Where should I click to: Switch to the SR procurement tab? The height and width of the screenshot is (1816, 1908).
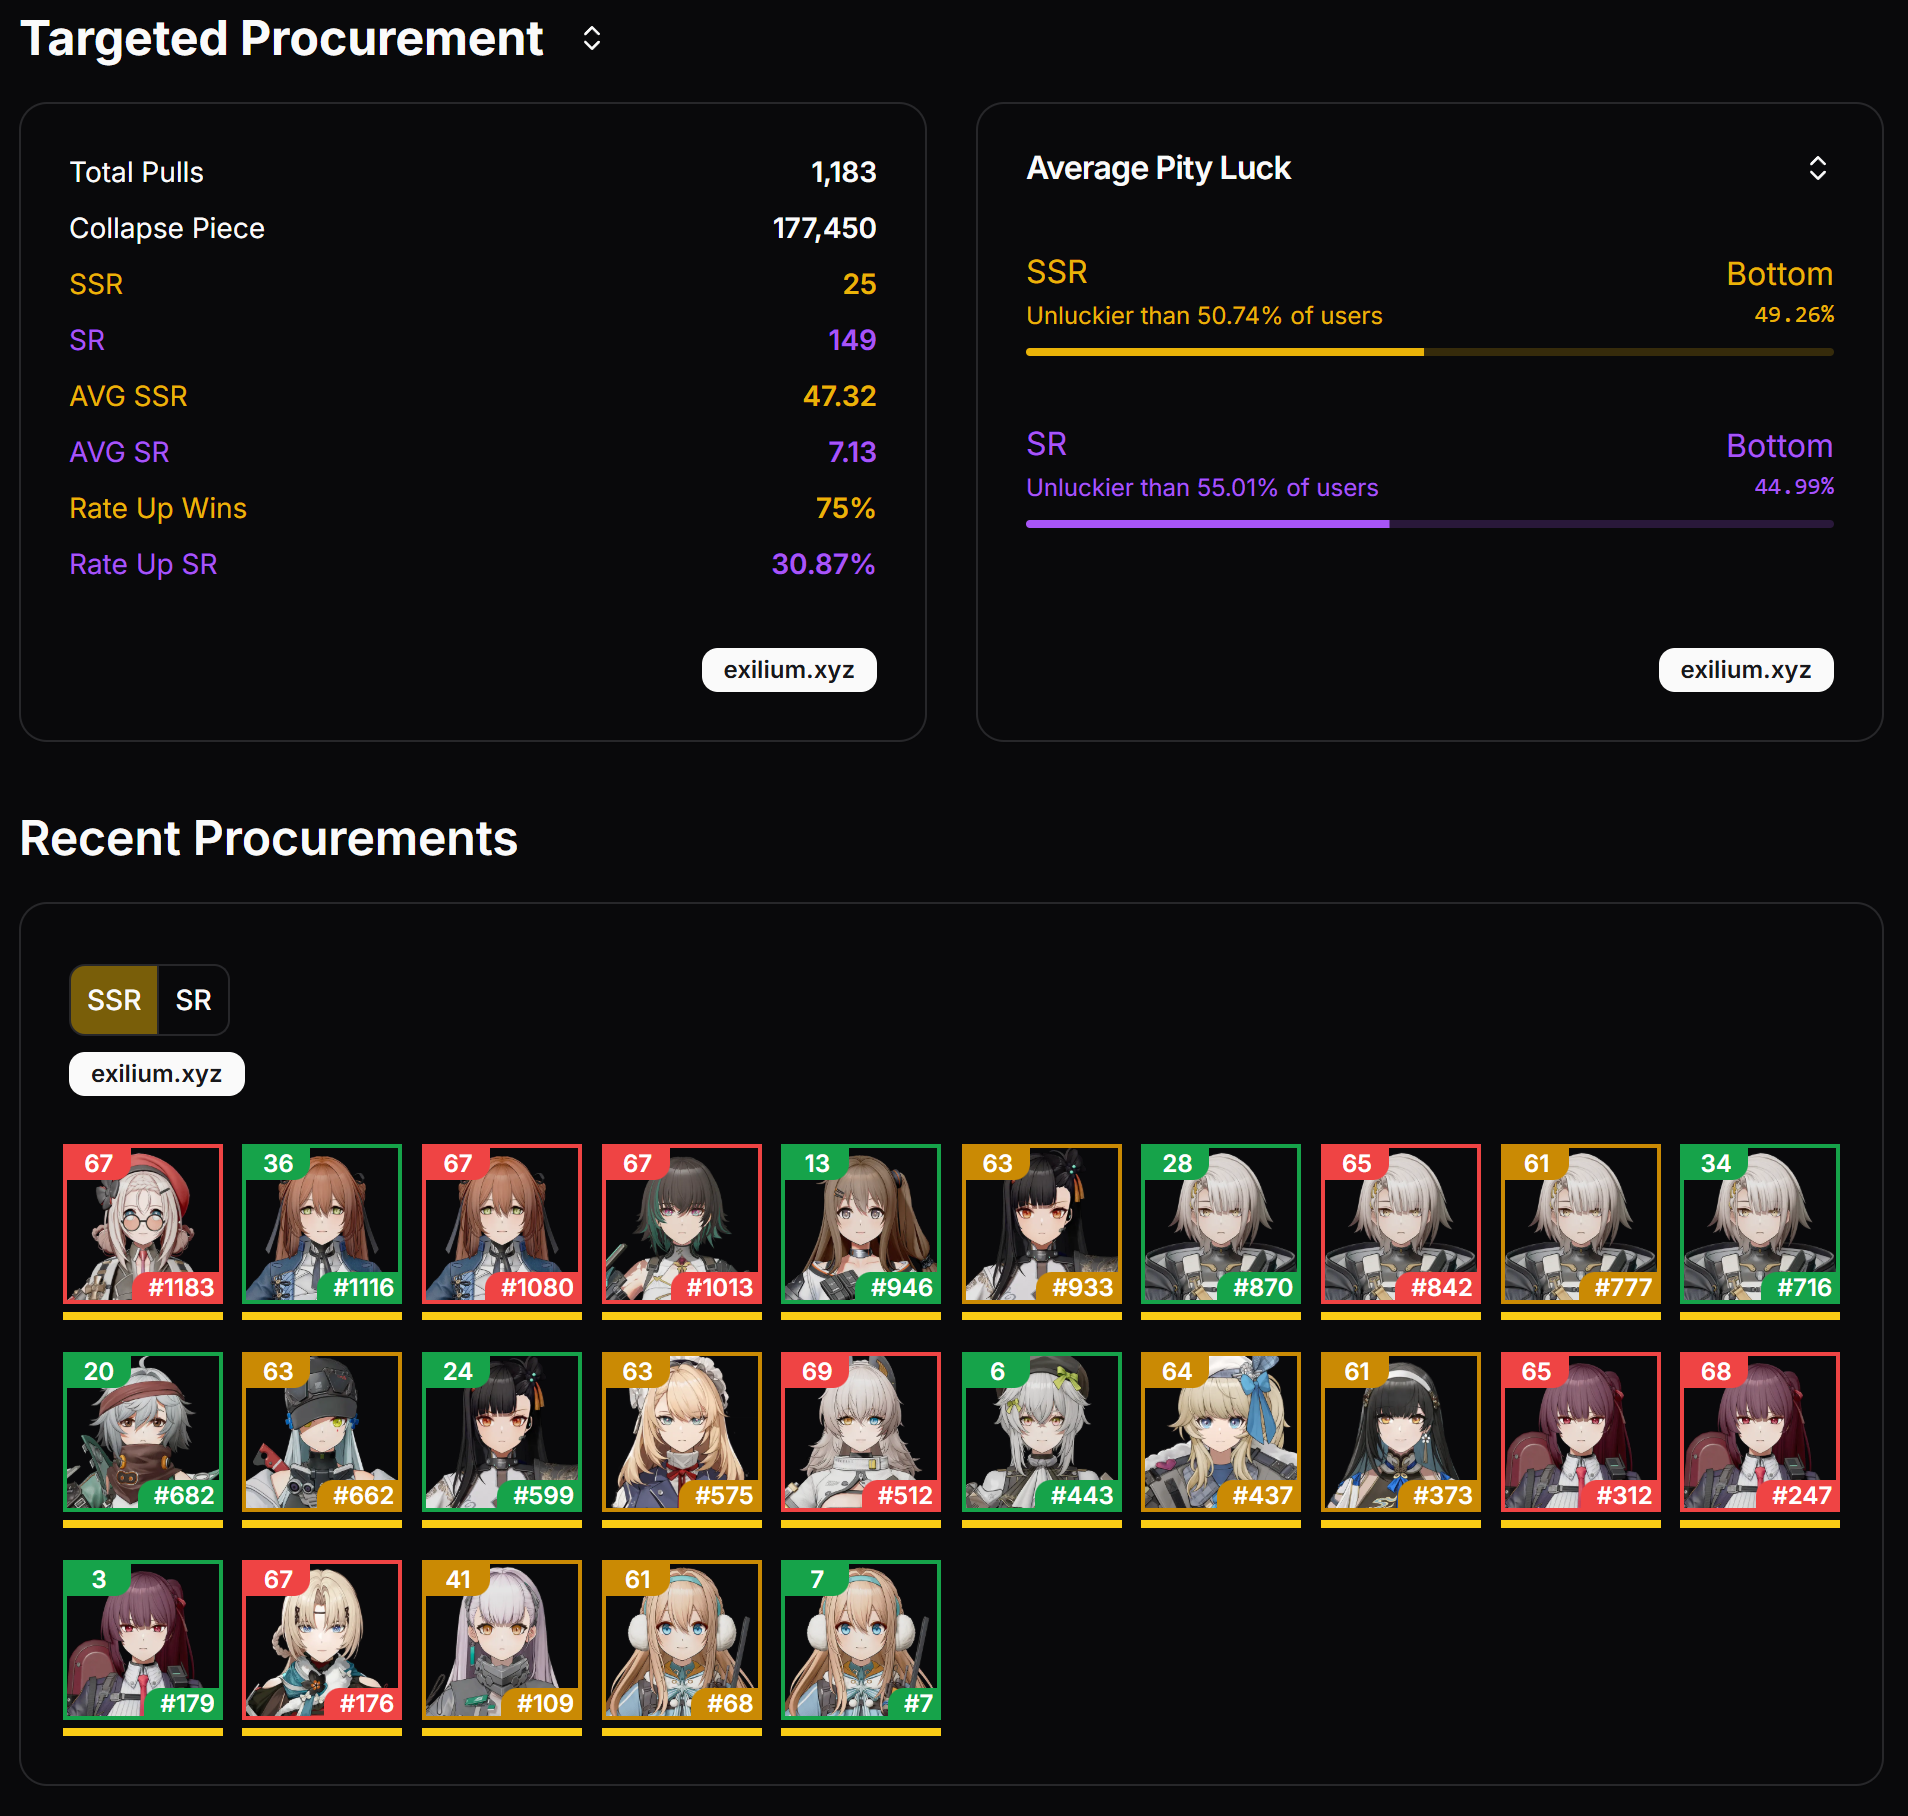tap(193, 1000)
